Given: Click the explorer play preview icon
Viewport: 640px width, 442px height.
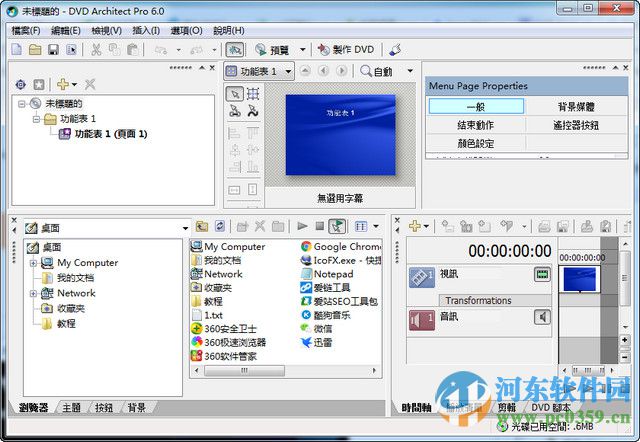Looking at the screenshot, I should [302, 226].
